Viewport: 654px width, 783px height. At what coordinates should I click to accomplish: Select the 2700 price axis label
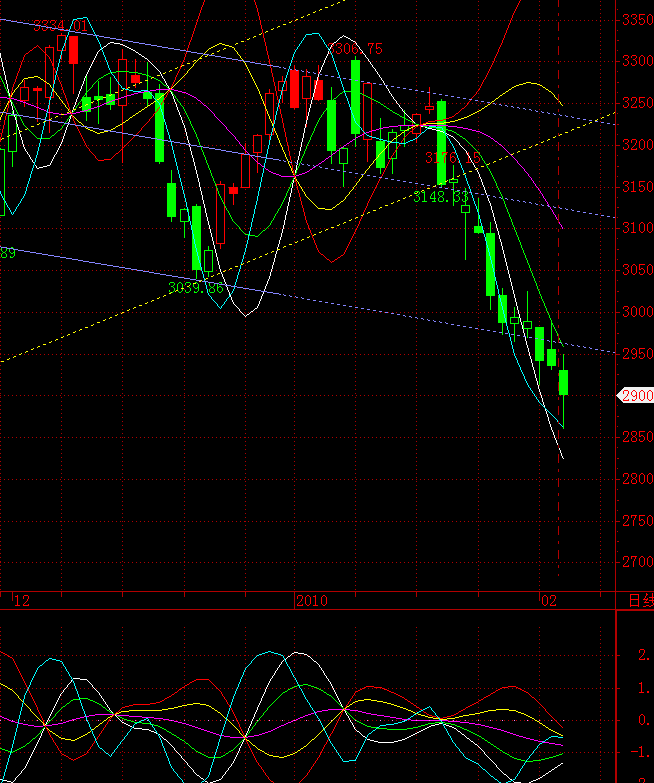pyautogui.click(x=638, y=563)
